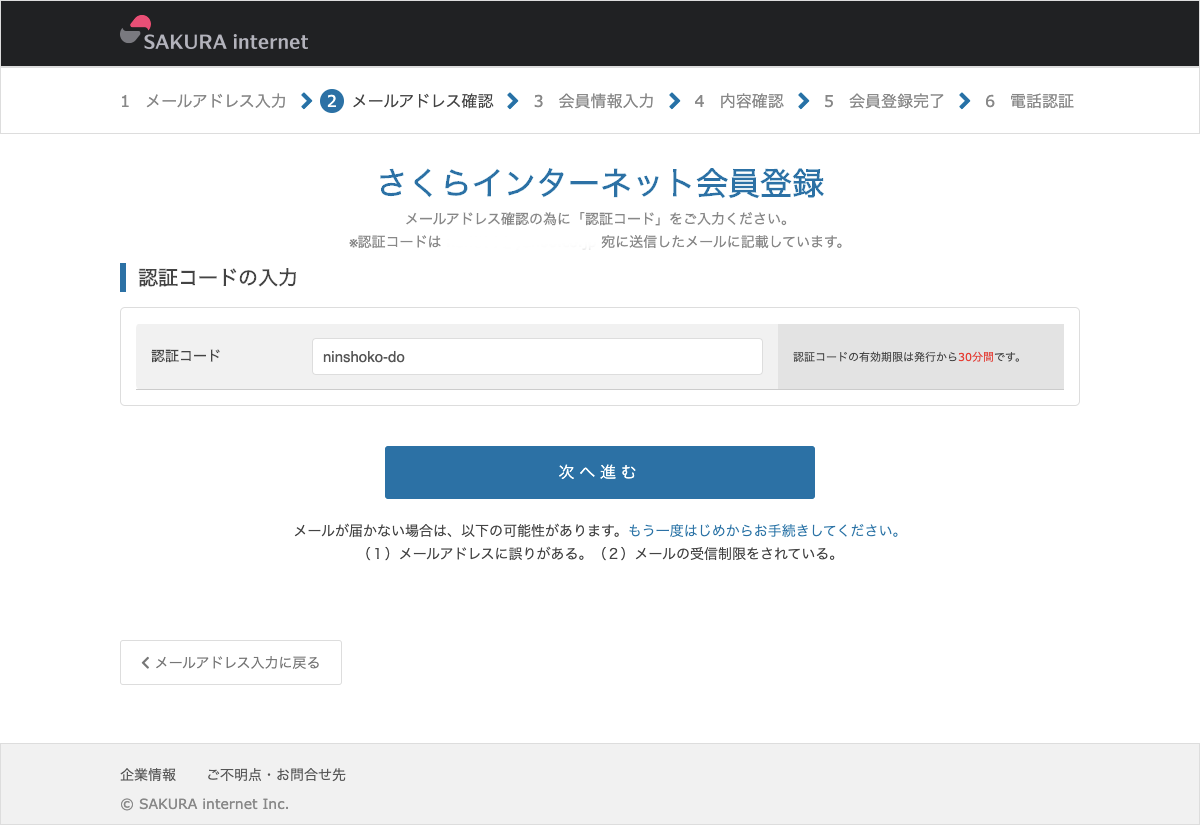This screenshot has width=1200, height=825.
Task: Click the chevron arrow right after 内容確認
Action: tap(804, 101)
